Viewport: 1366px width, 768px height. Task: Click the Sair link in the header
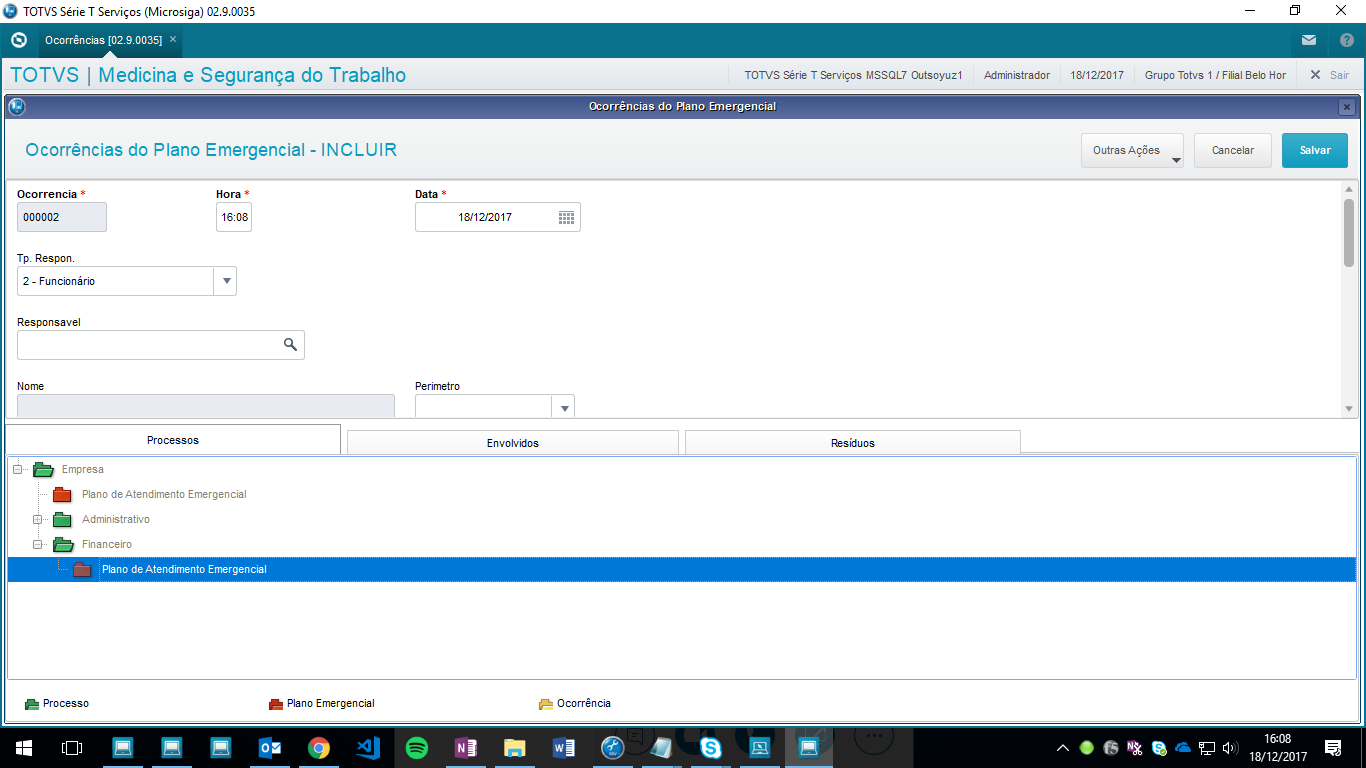click(x=1339, y=75)
